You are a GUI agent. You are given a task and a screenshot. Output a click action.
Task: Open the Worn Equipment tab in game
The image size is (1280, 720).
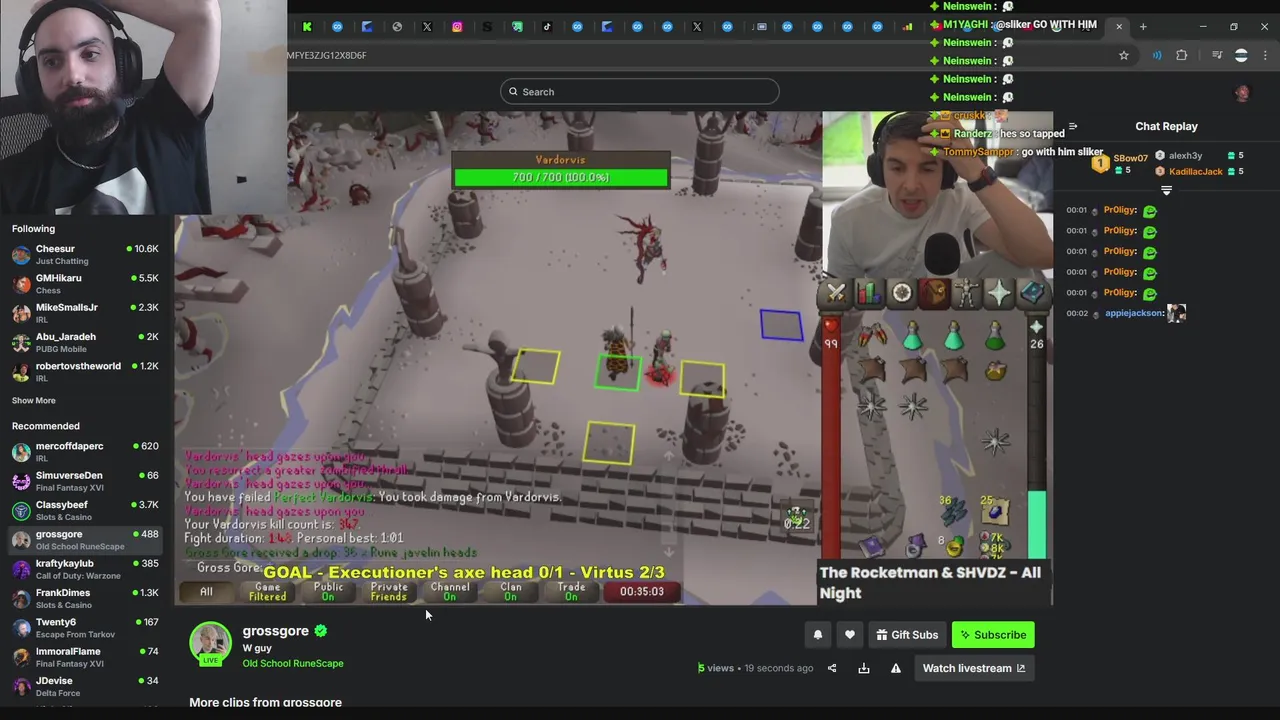tap(967, 293)
